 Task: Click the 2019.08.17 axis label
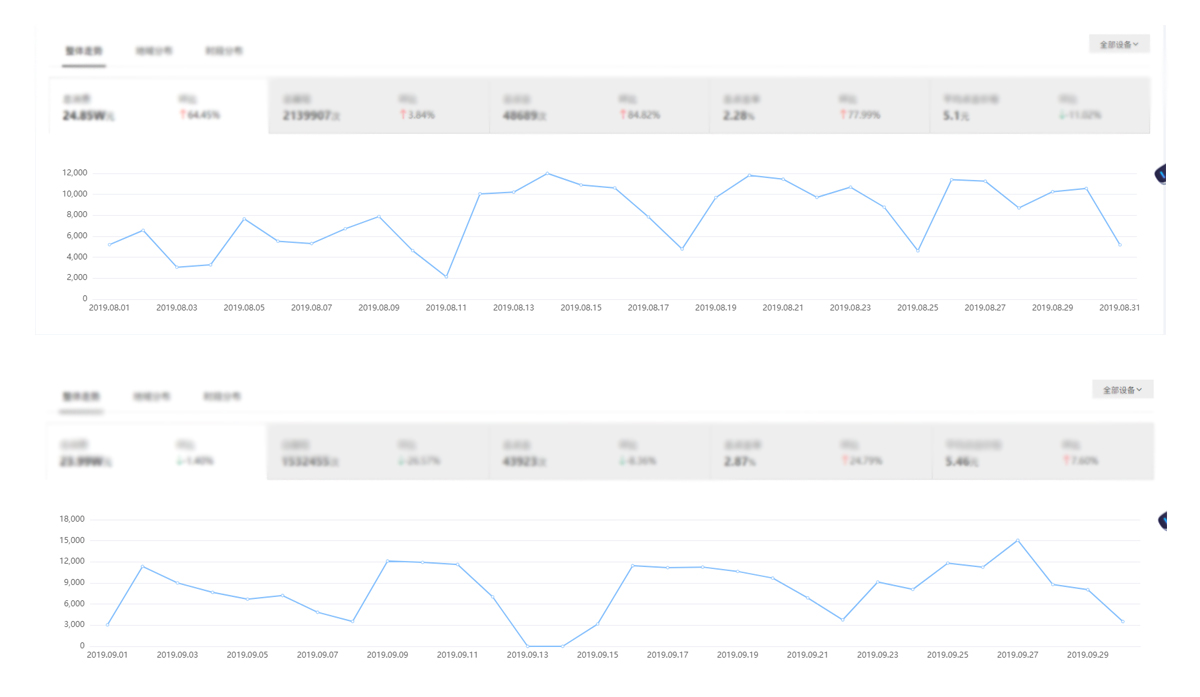648,308
